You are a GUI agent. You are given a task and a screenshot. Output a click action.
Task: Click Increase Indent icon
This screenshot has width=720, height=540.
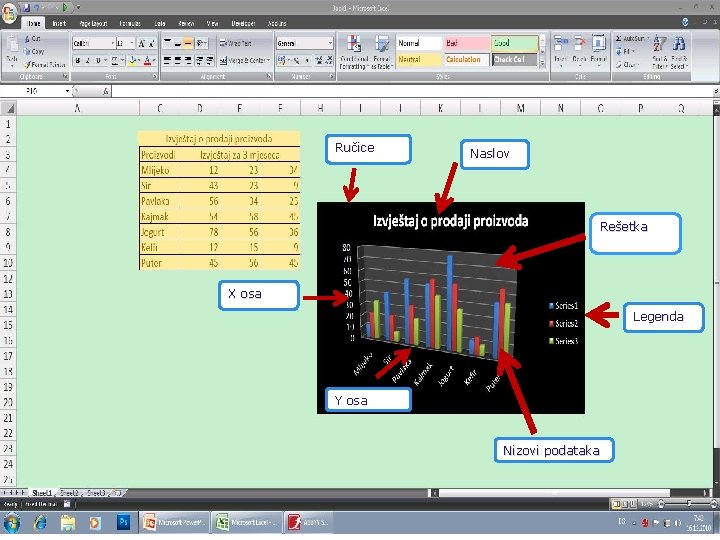[210, 61]
